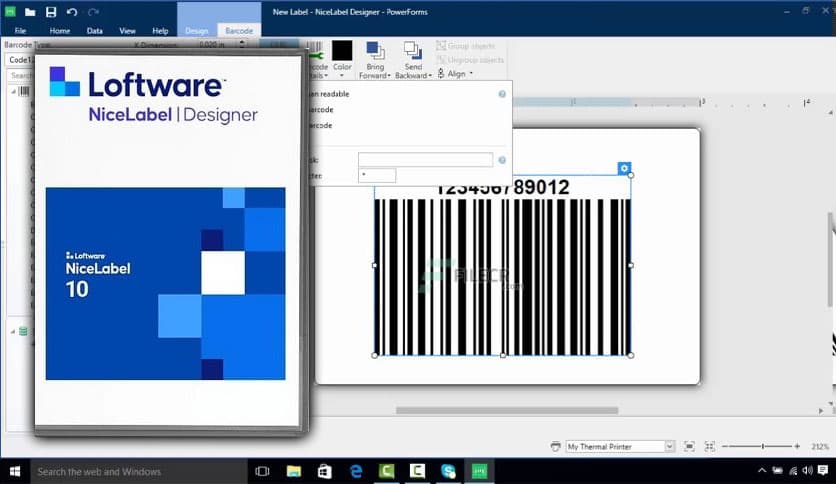
Task: Click the printer icon in status bar
Action: [x=555, y=447]
